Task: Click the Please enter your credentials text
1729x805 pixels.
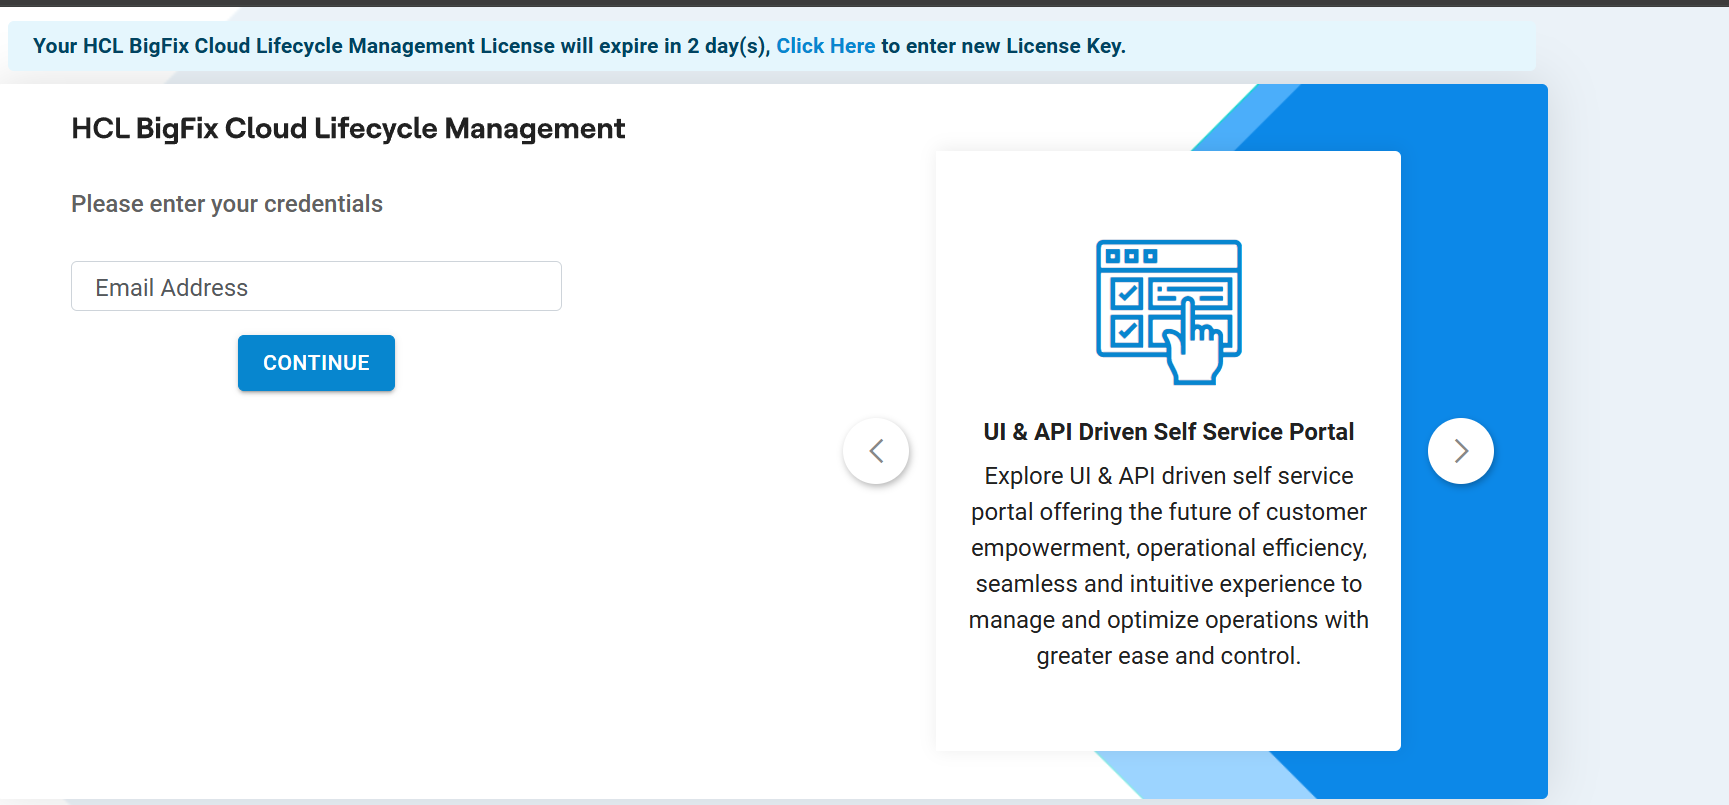Action: [227, 204]
